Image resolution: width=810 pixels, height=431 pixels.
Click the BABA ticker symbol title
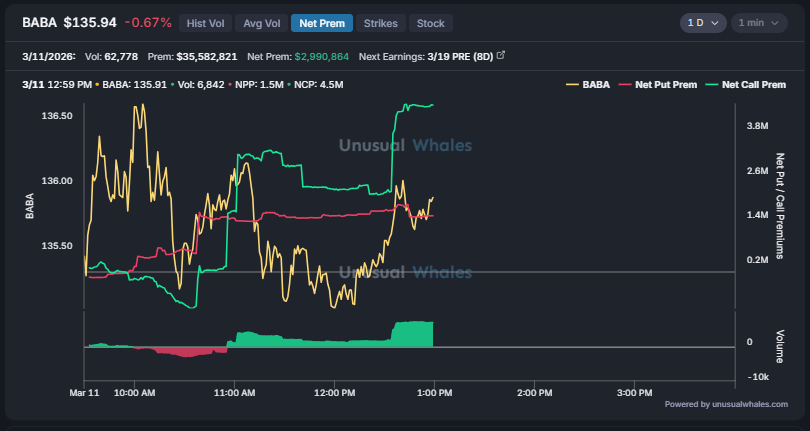click(x=38, y=22)
